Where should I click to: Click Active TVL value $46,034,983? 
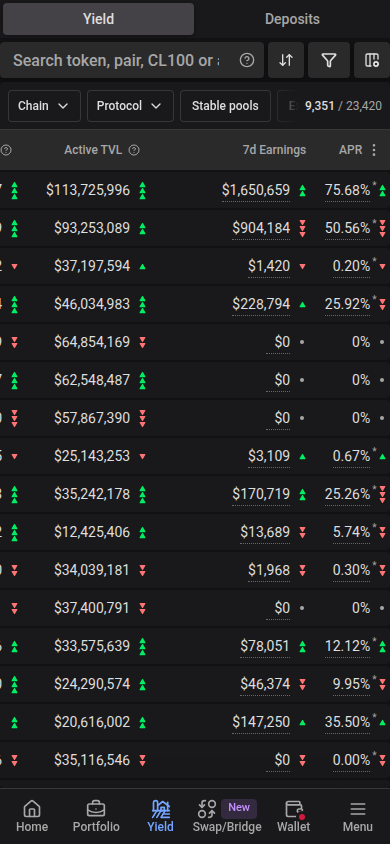click(x=92, y=305)
